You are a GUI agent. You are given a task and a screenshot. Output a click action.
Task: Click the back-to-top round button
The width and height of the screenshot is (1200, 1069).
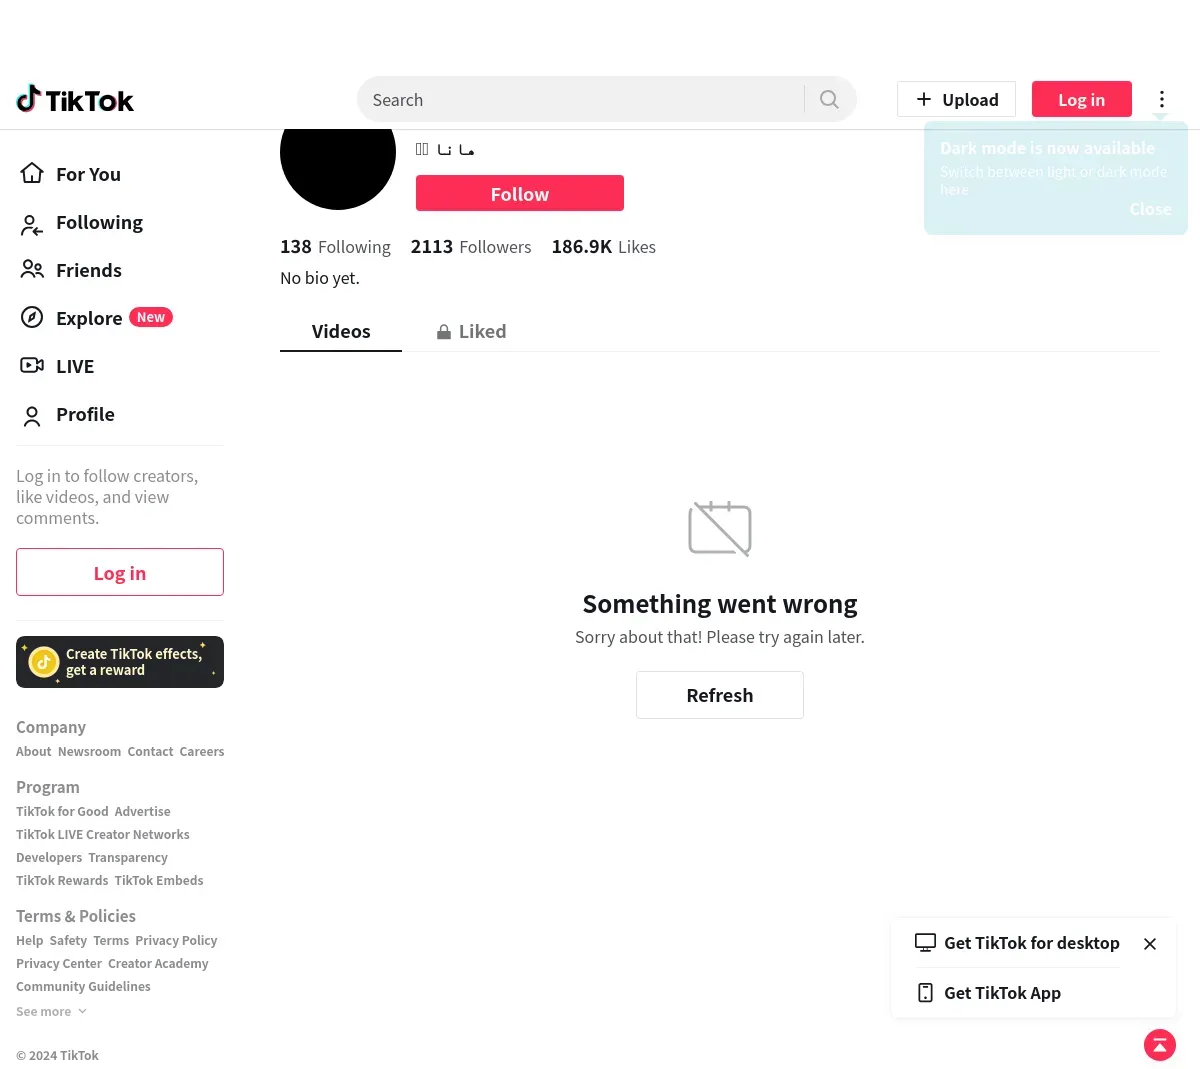point(1160,1045)
